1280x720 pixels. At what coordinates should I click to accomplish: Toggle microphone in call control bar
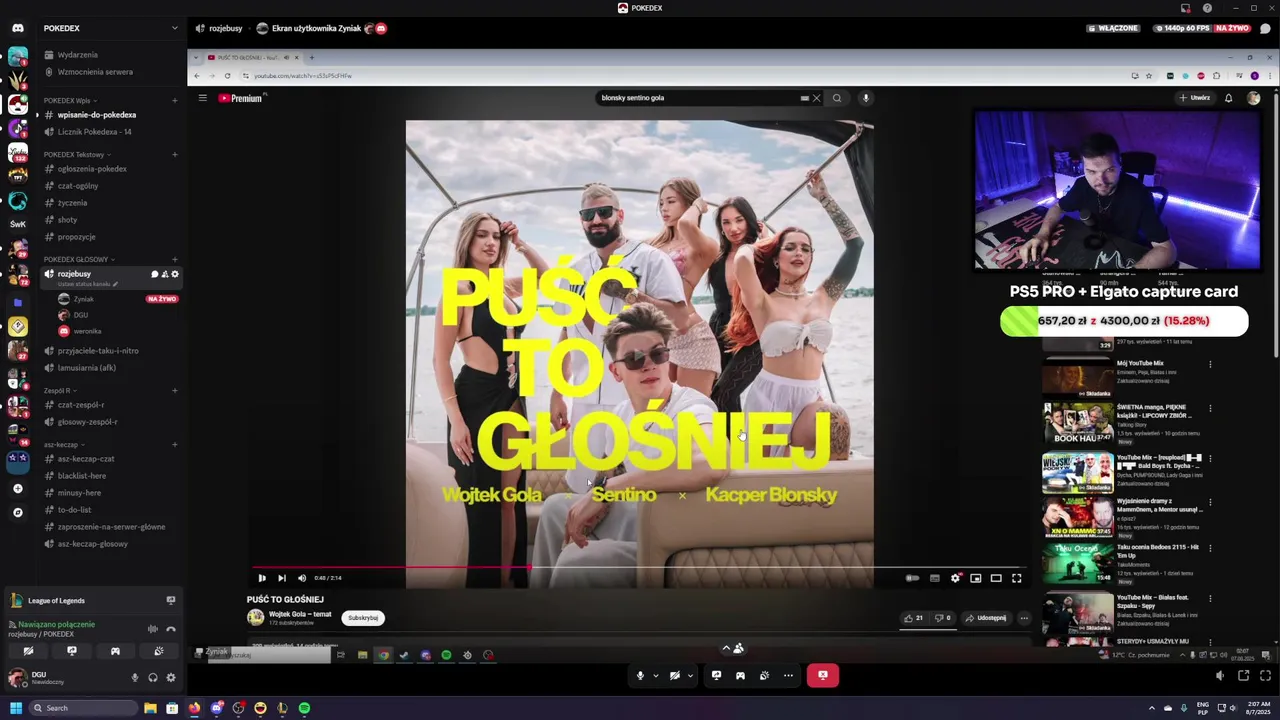click(x=640, y=675)
